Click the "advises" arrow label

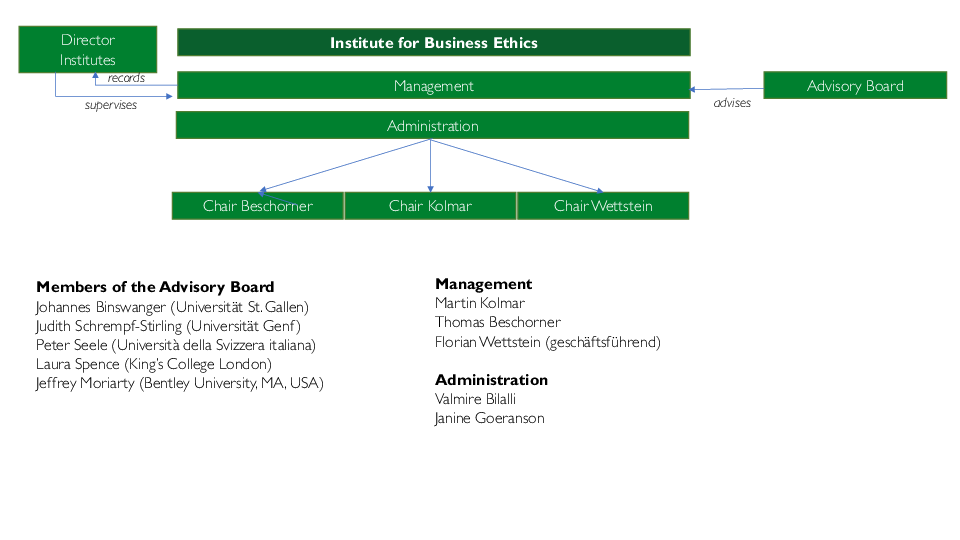tap(732, 103)
